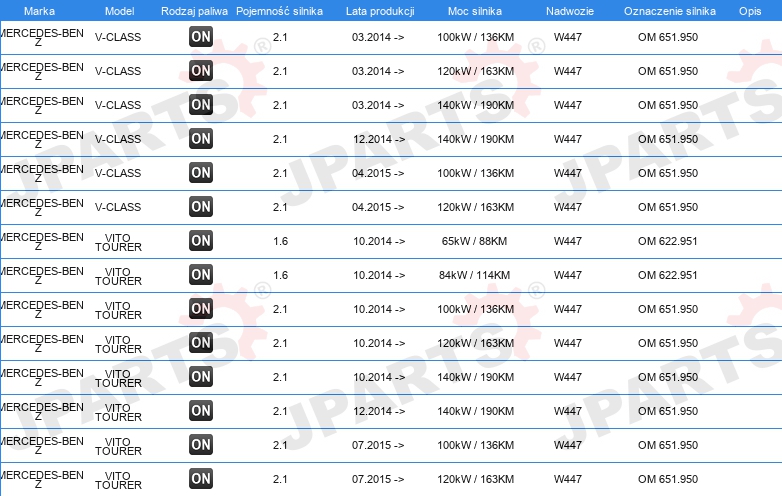Click ON fuel icon for V-CLASS 100kW 03.2014 row
This screenshot has height=496, width=782.
pyautogui.click(x=201, y=37)
